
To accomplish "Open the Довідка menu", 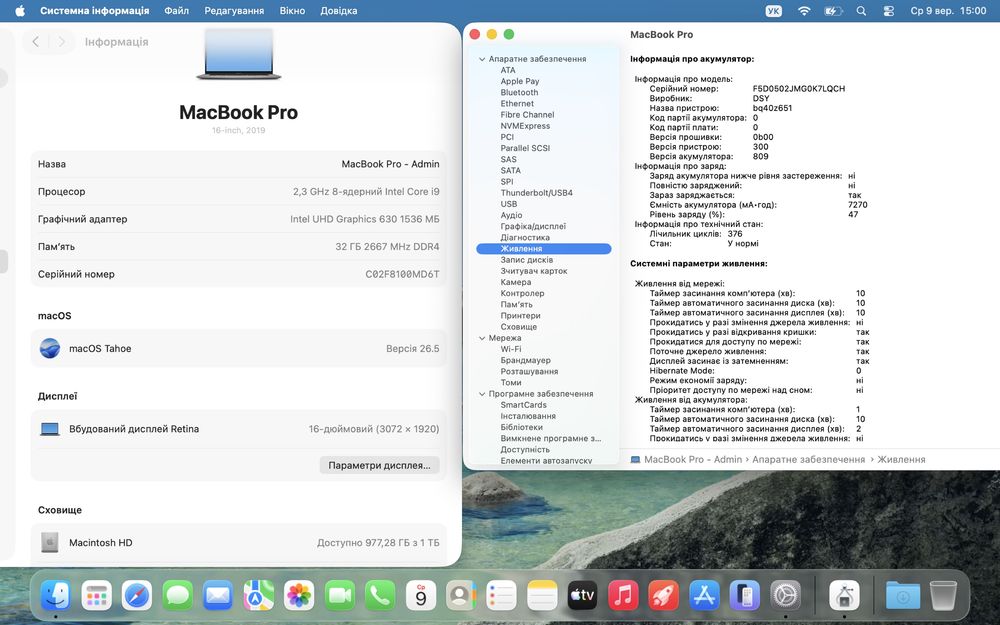I will [339, 11].
